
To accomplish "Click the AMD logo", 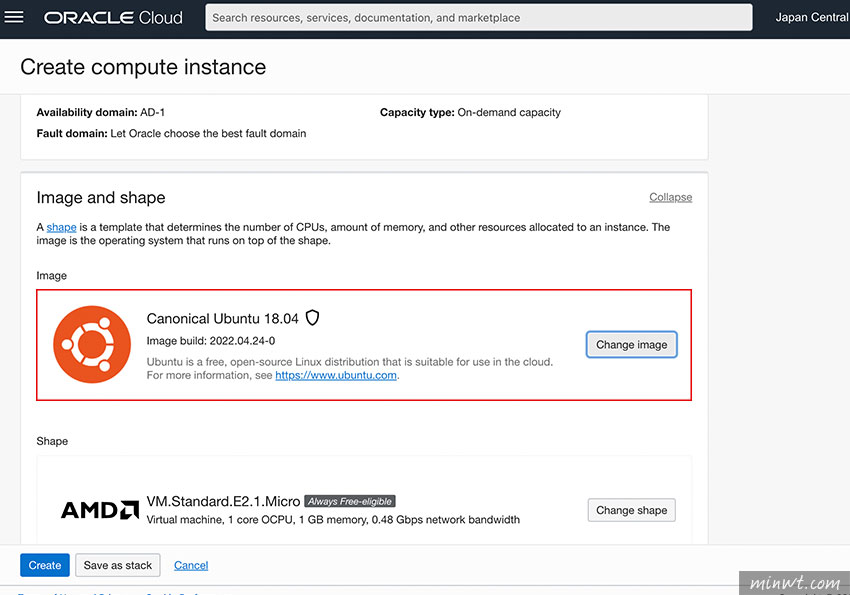I will coord(100,510).
